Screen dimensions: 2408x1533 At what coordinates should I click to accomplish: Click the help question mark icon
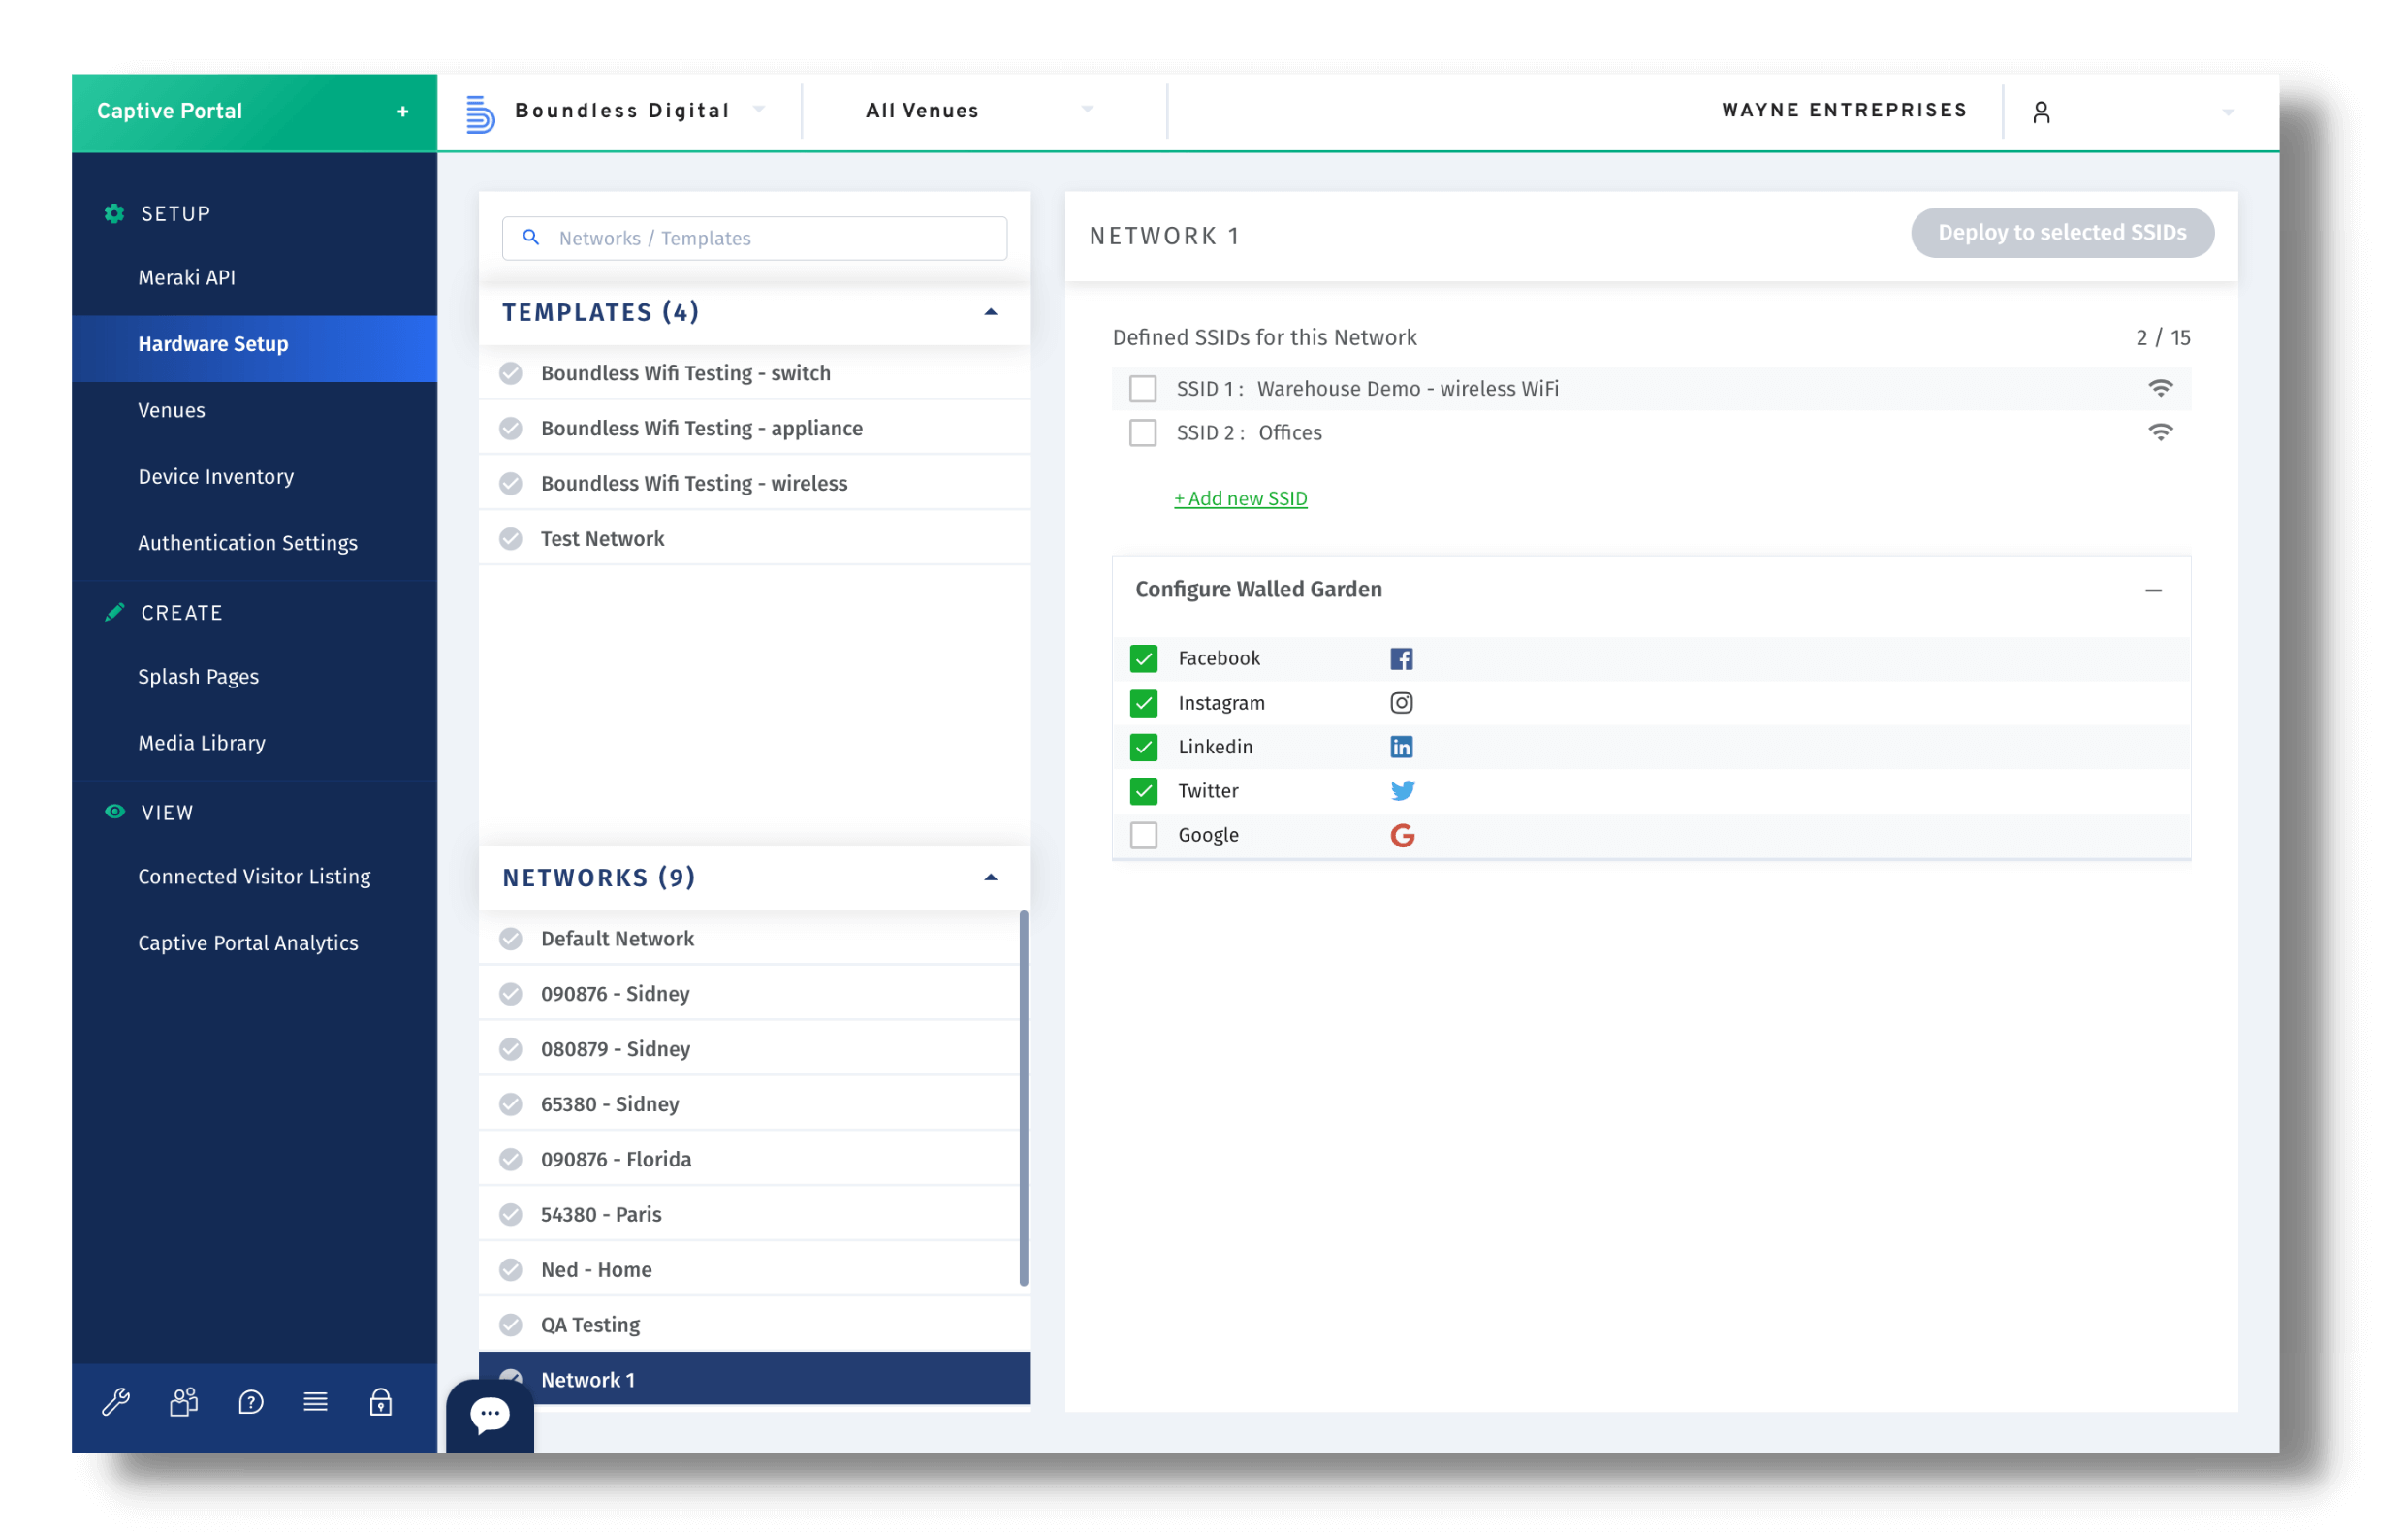click(250, 1402)
